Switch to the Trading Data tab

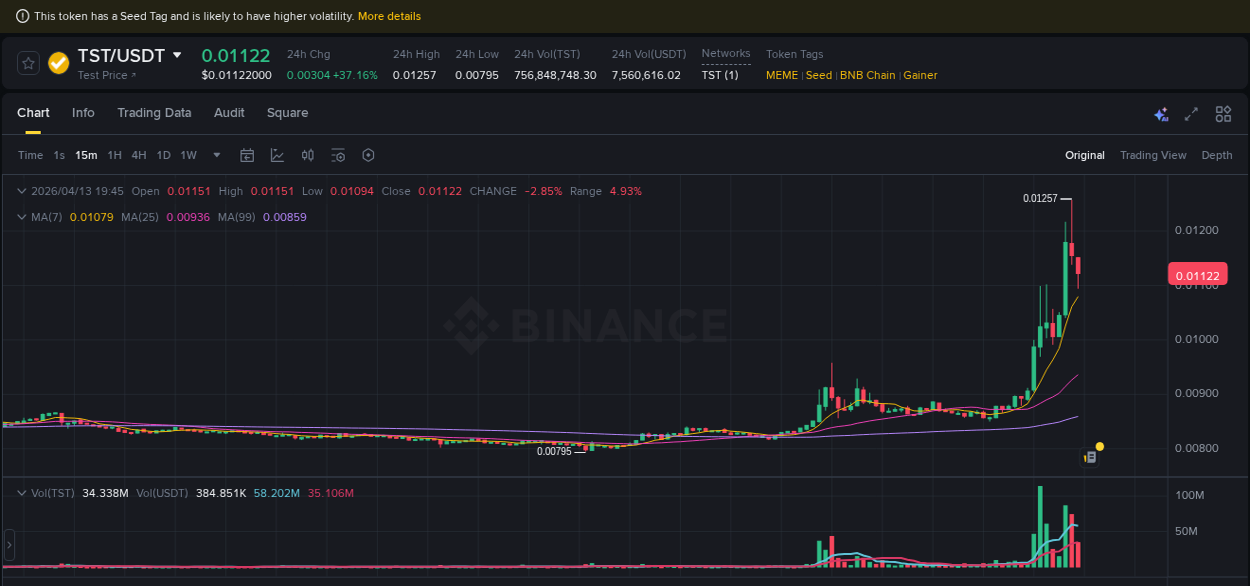(154, 113)
